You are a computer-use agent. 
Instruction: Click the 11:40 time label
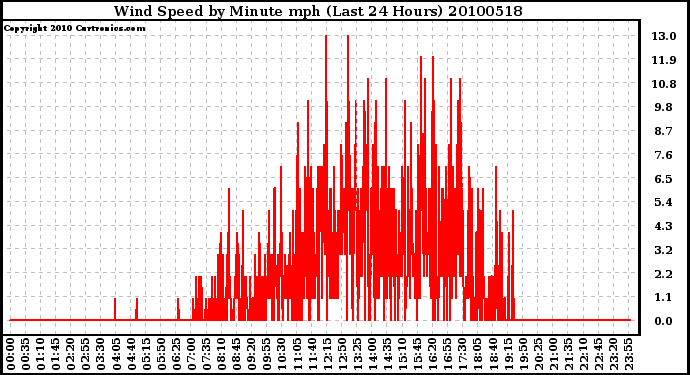pos(312,355)
